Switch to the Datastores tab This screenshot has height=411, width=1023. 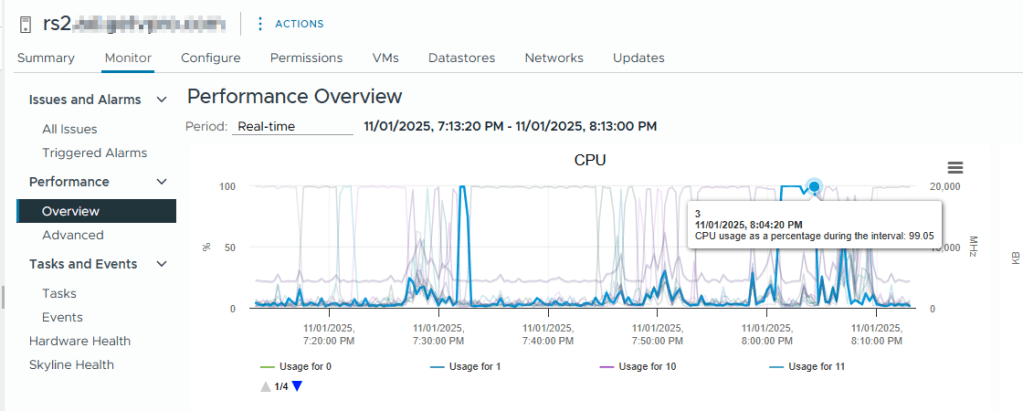(x=462, y=58)
